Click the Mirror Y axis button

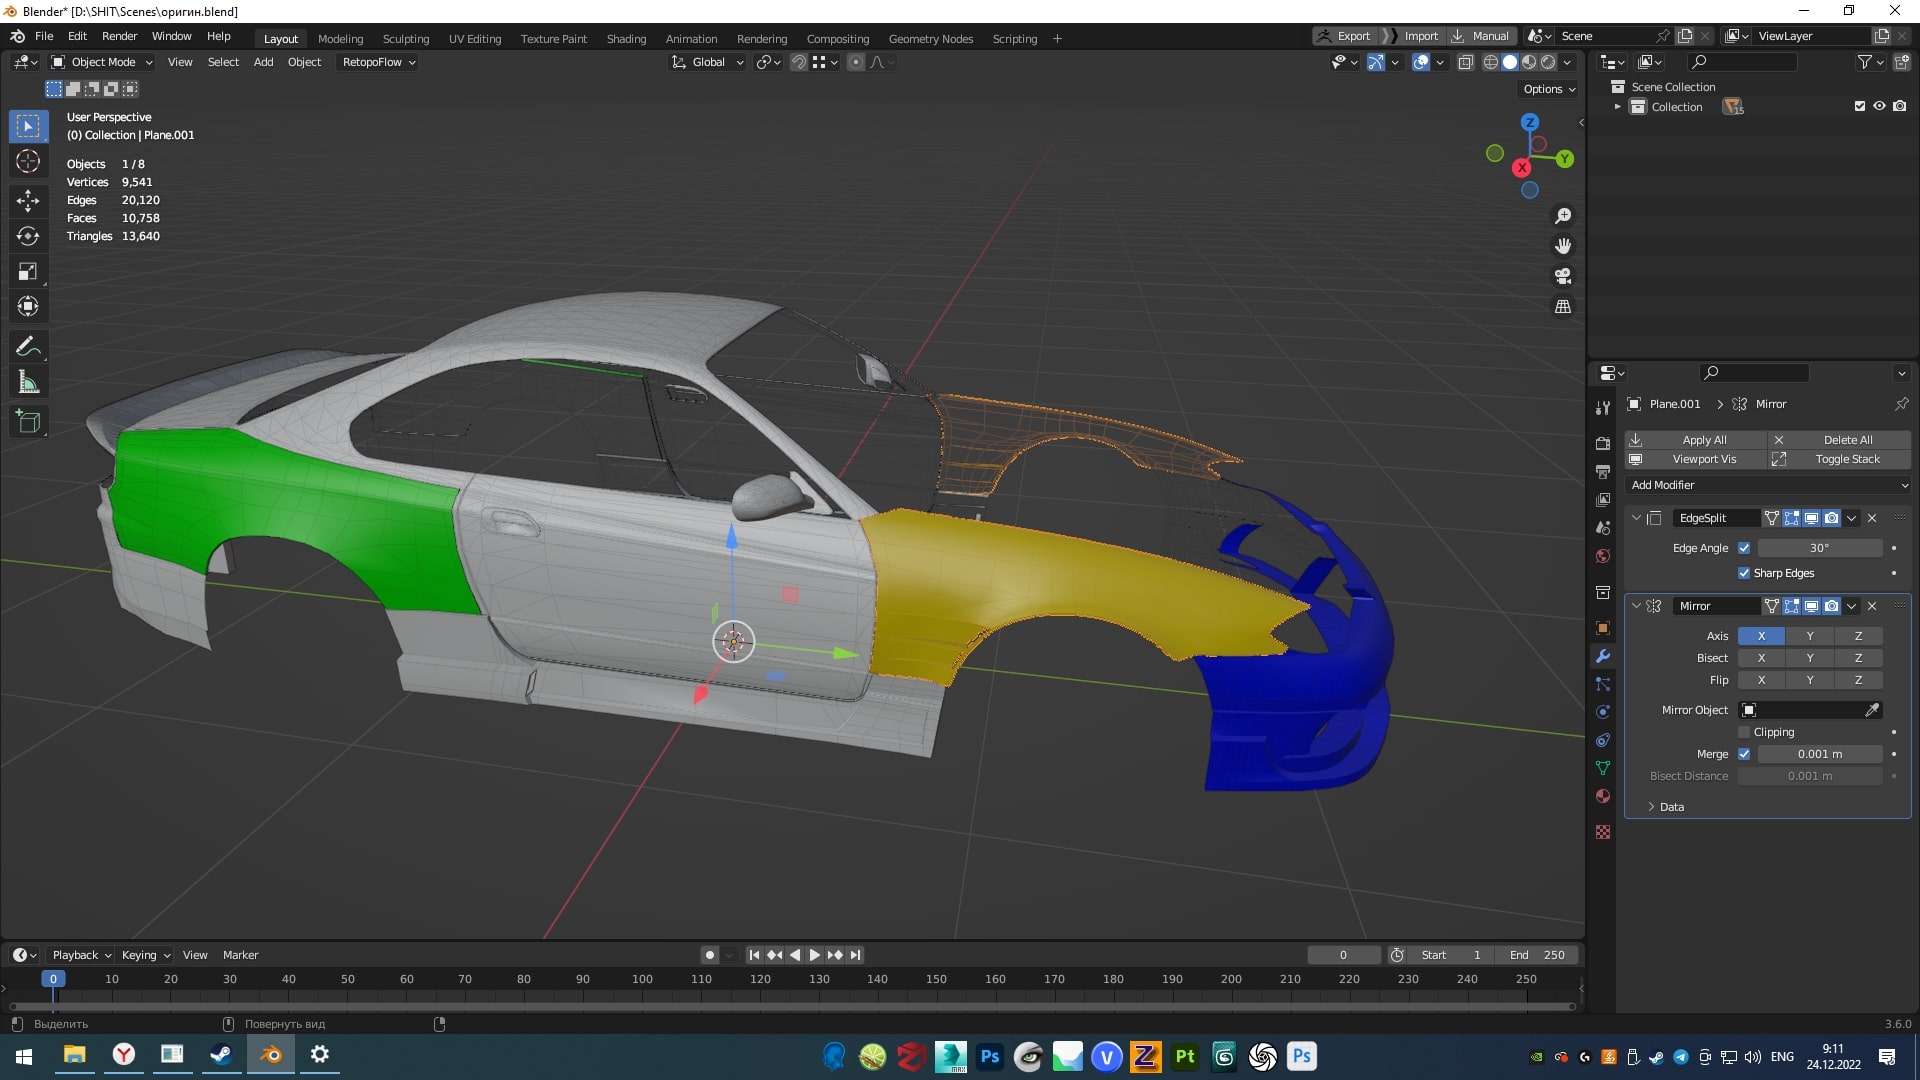[1809, 636]
